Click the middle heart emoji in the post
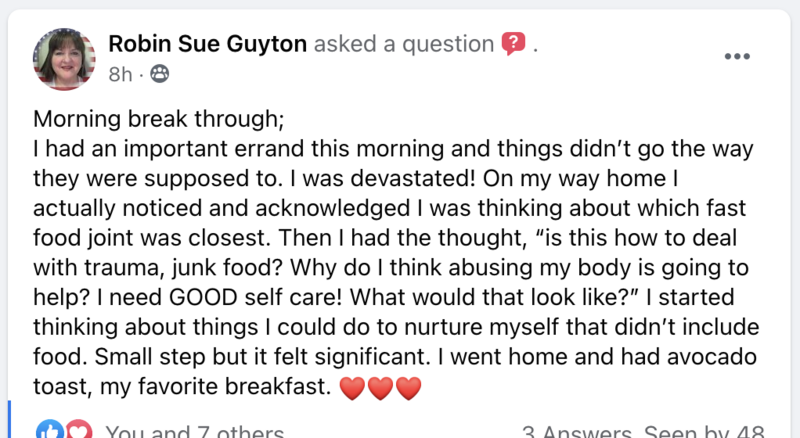This screenshot has width=800, height=438. coord(380,388)
